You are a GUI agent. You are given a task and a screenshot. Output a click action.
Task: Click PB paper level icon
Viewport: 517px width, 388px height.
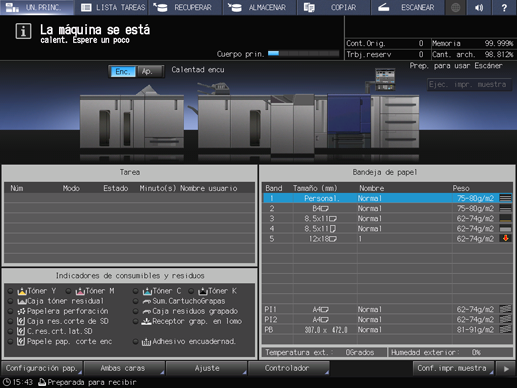505,330
